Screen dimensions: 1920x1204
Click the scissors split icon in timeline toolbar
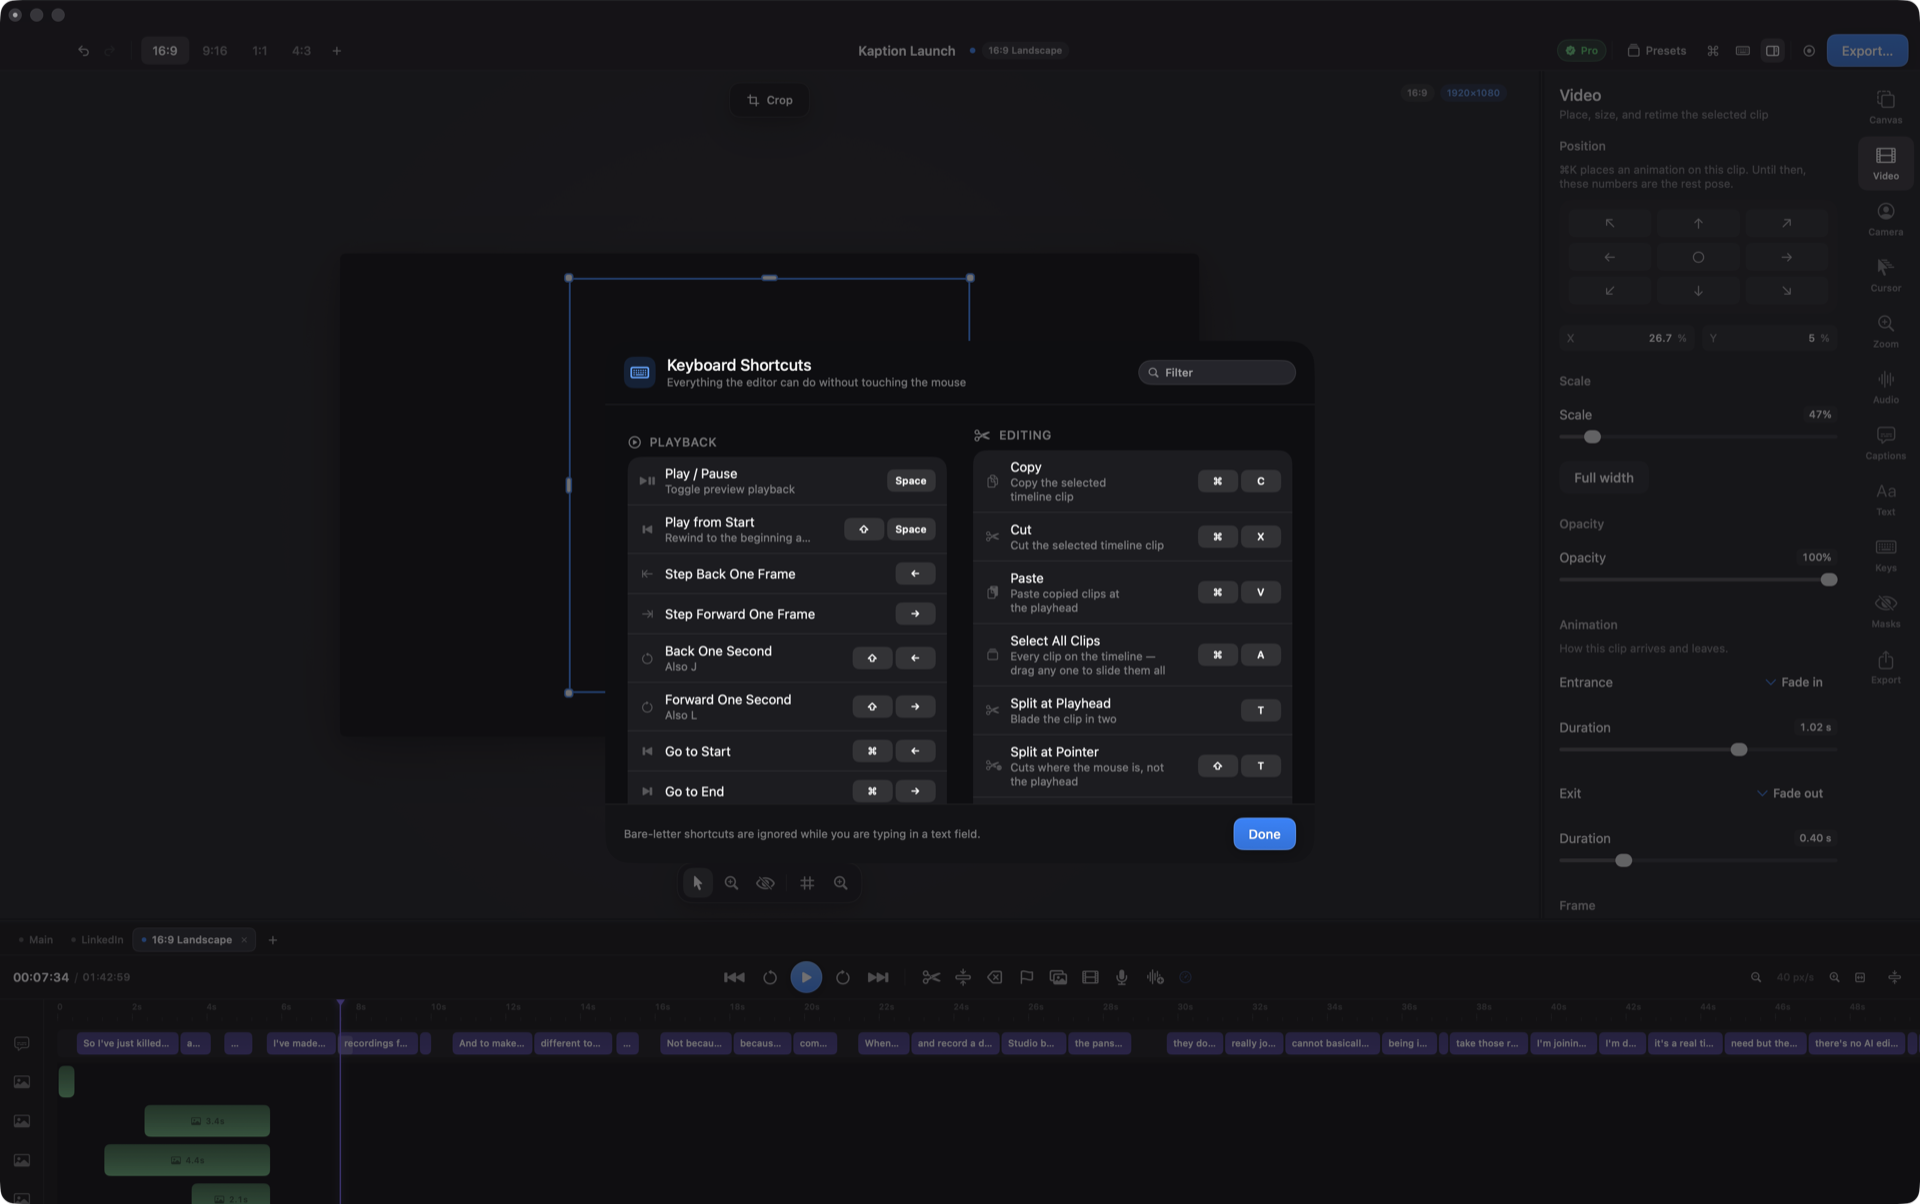pyautogui.click(x=931, y=977)
